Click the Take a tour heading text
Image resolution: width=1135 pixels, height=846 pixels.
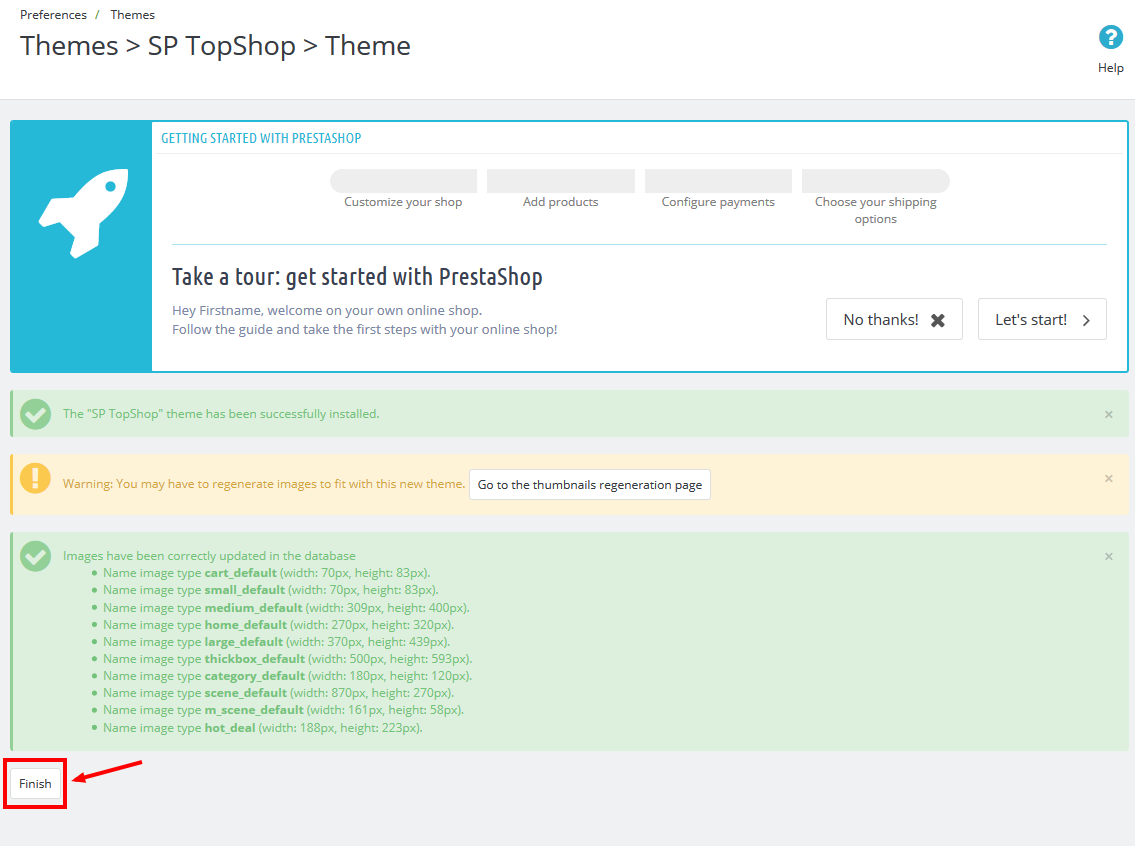pyautogui.click(x=357, y=277)
